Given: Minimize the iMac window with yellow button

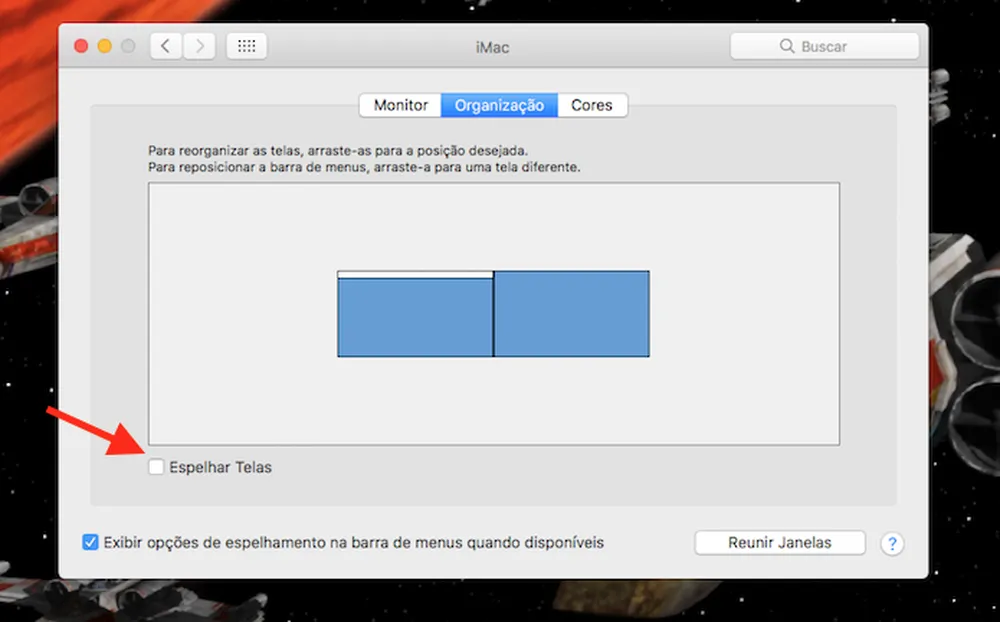Looking at the screenshot, I should tap(105, 46).
